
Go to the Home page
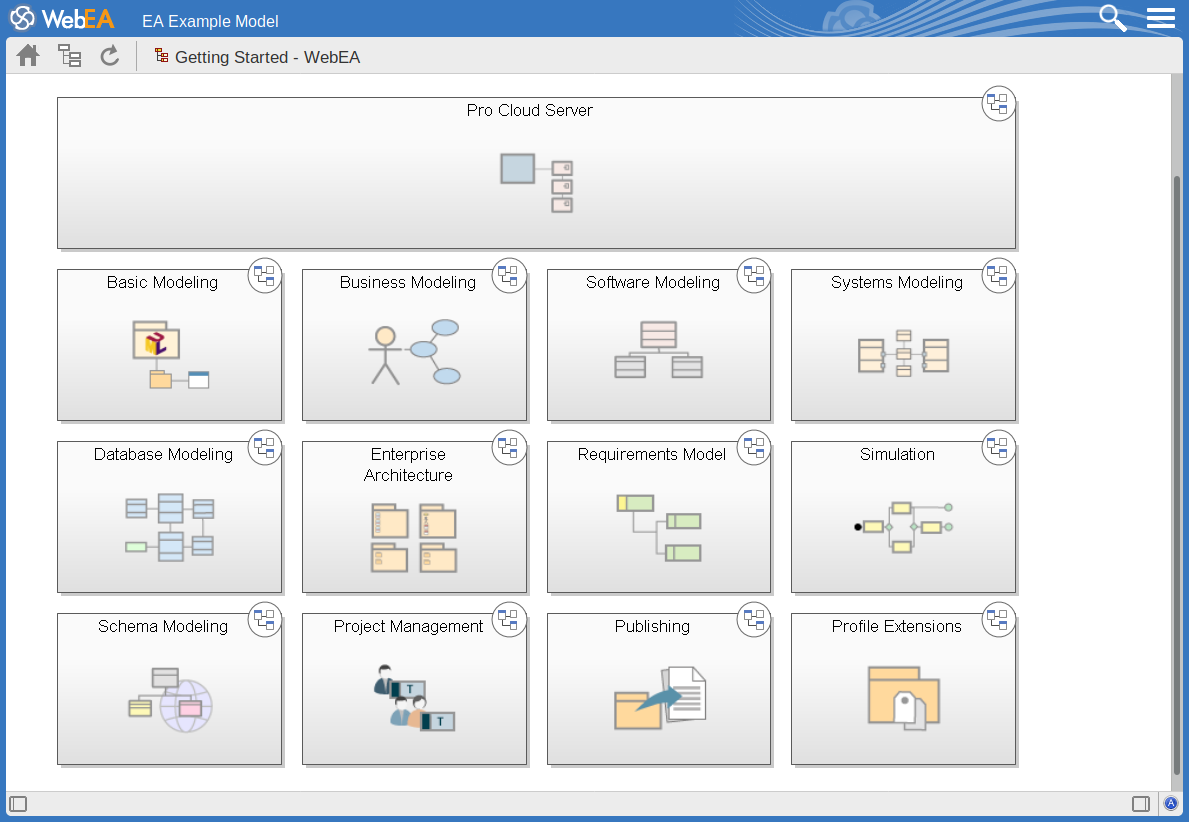tap(28, 55)
